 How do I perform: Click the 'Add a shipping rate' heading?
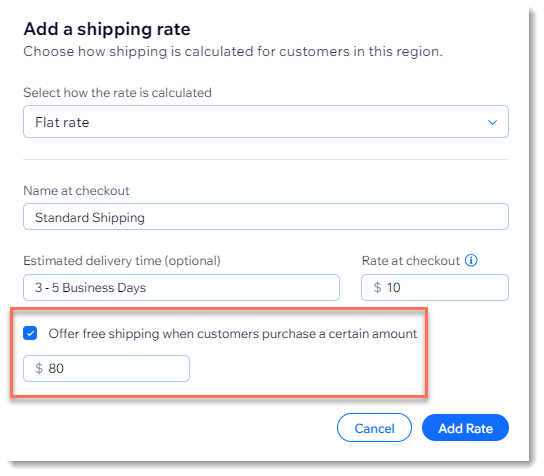coord(107,29)
